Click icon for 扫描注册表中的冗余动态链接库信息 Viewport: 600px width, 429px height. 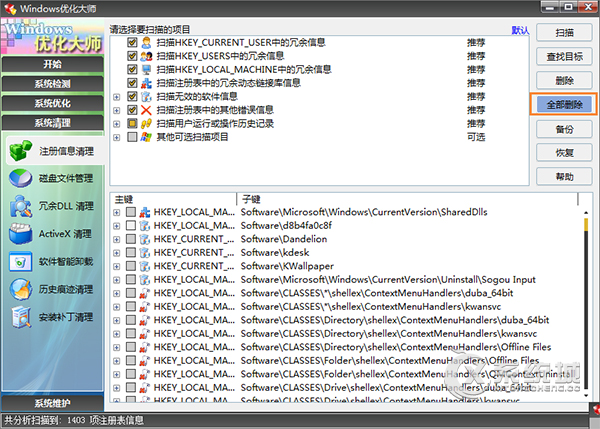click(146, 83)
